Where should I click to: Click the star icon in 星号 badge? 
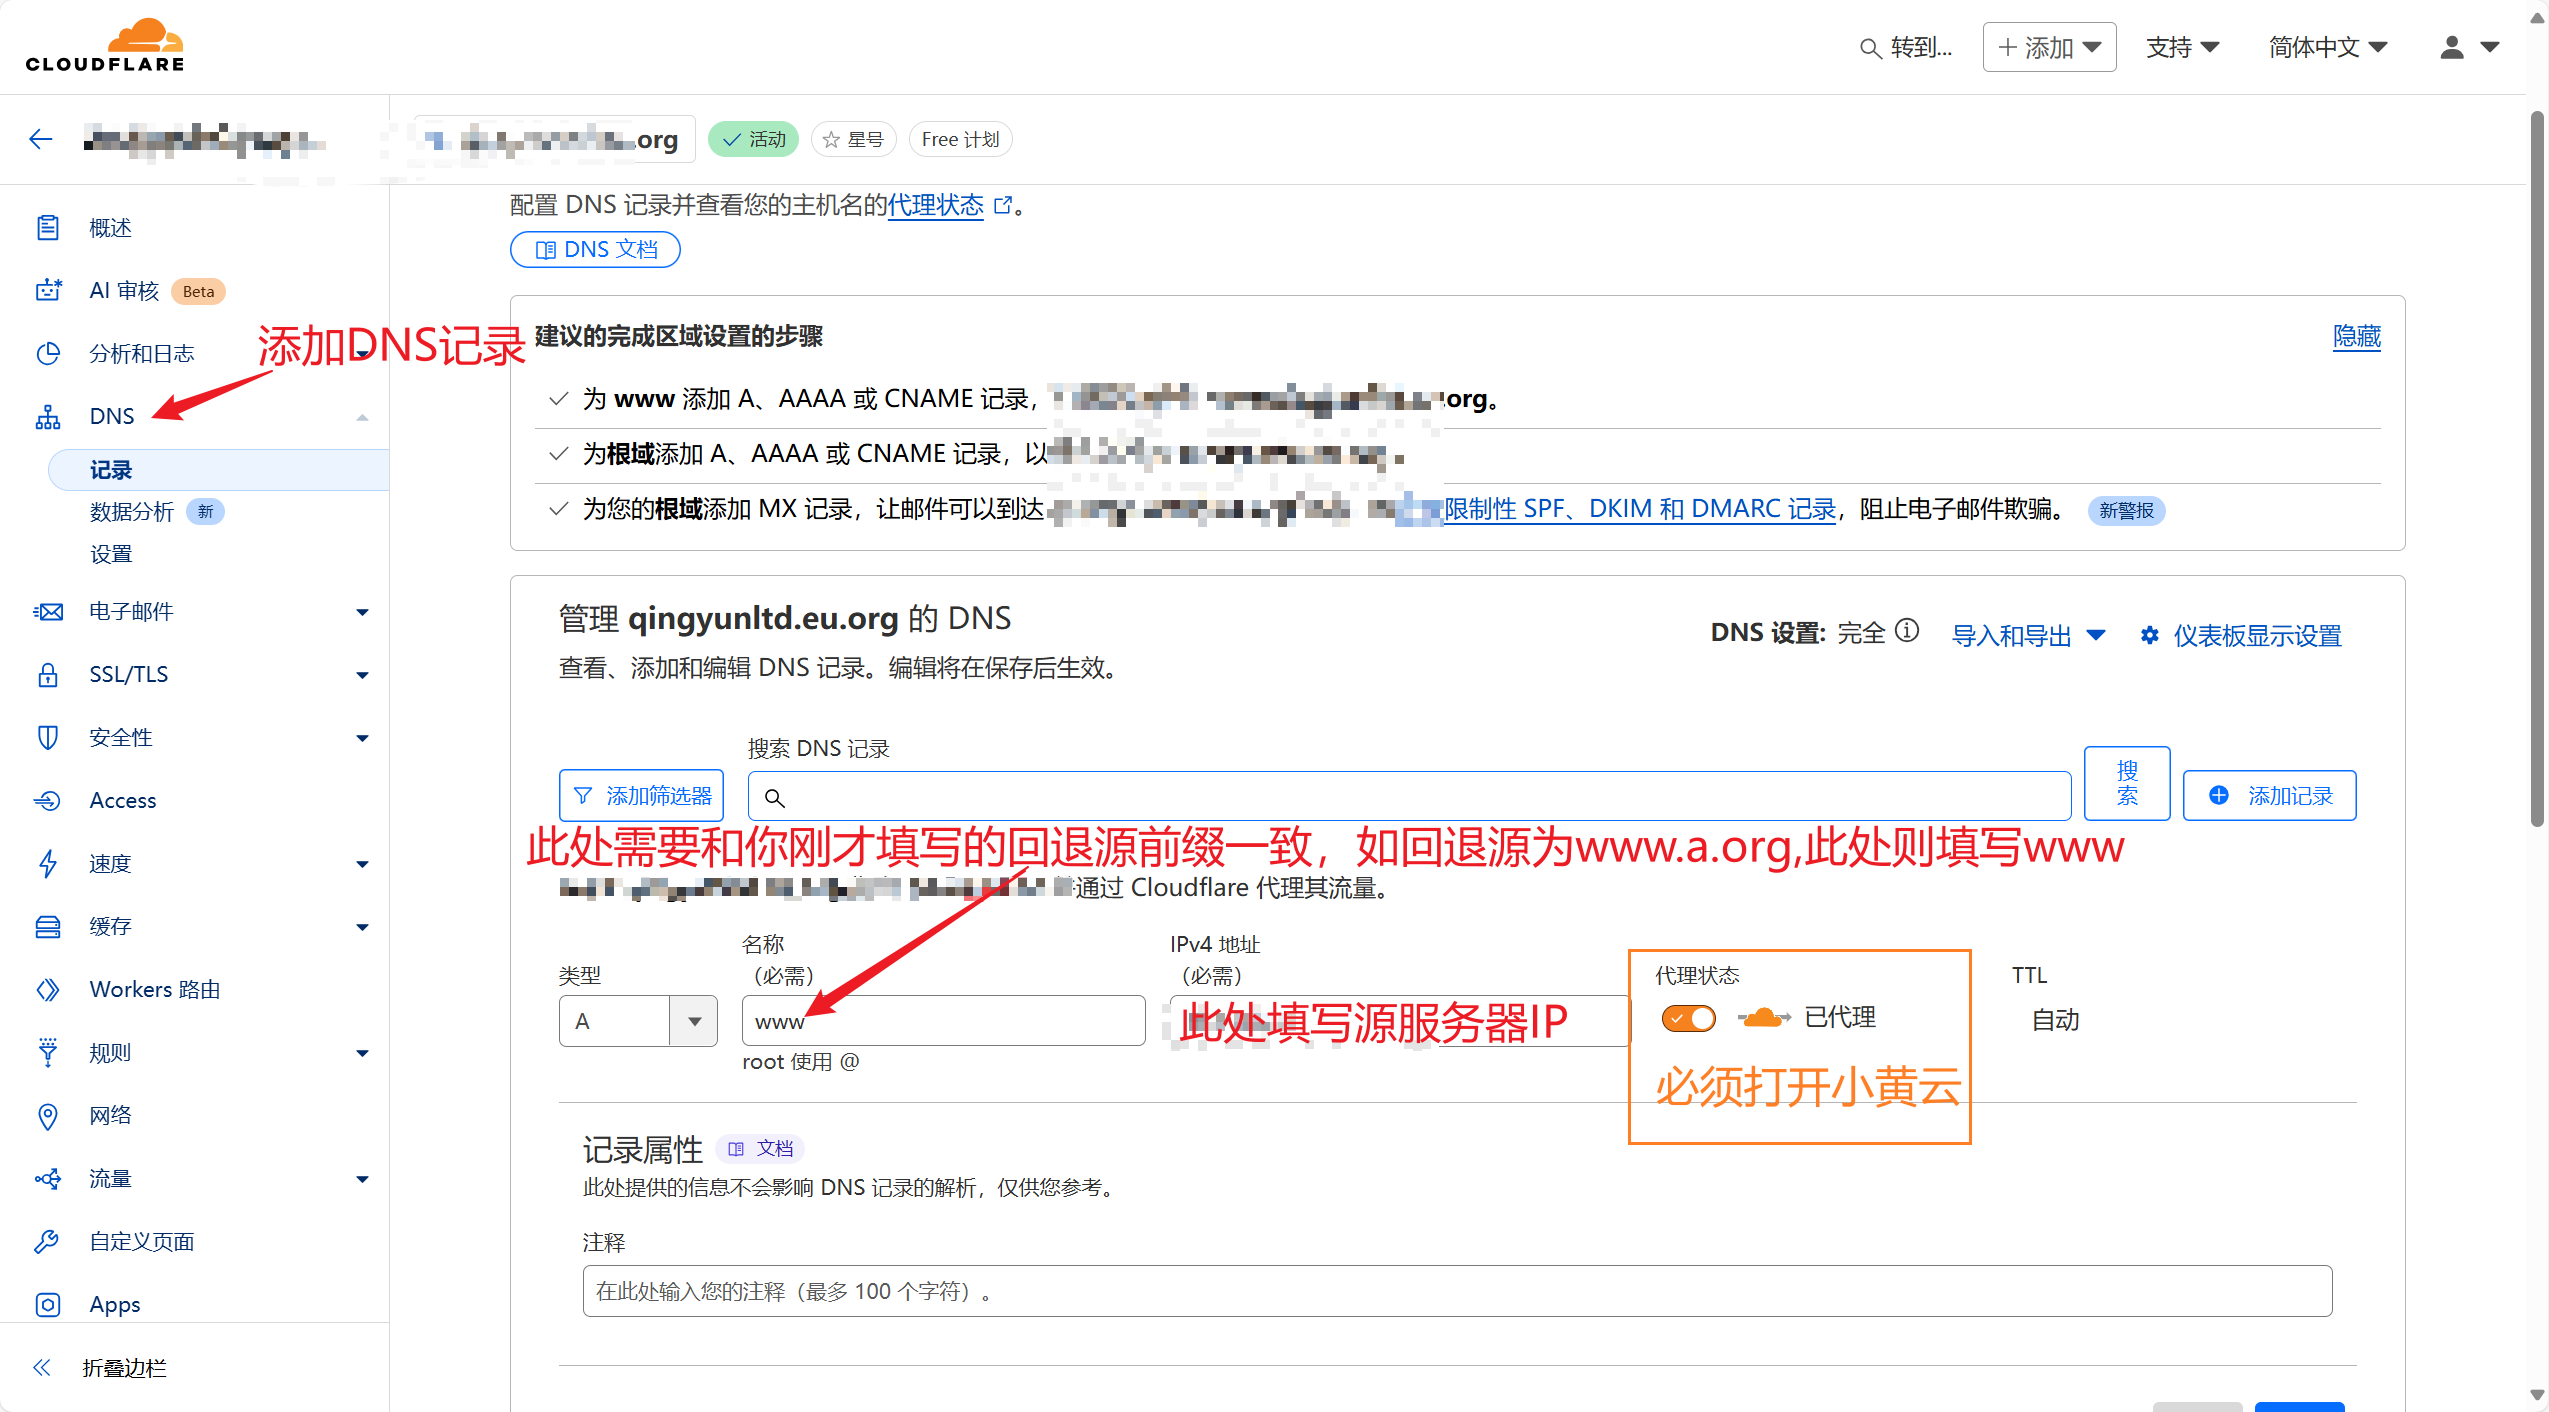tap(831, 140)
